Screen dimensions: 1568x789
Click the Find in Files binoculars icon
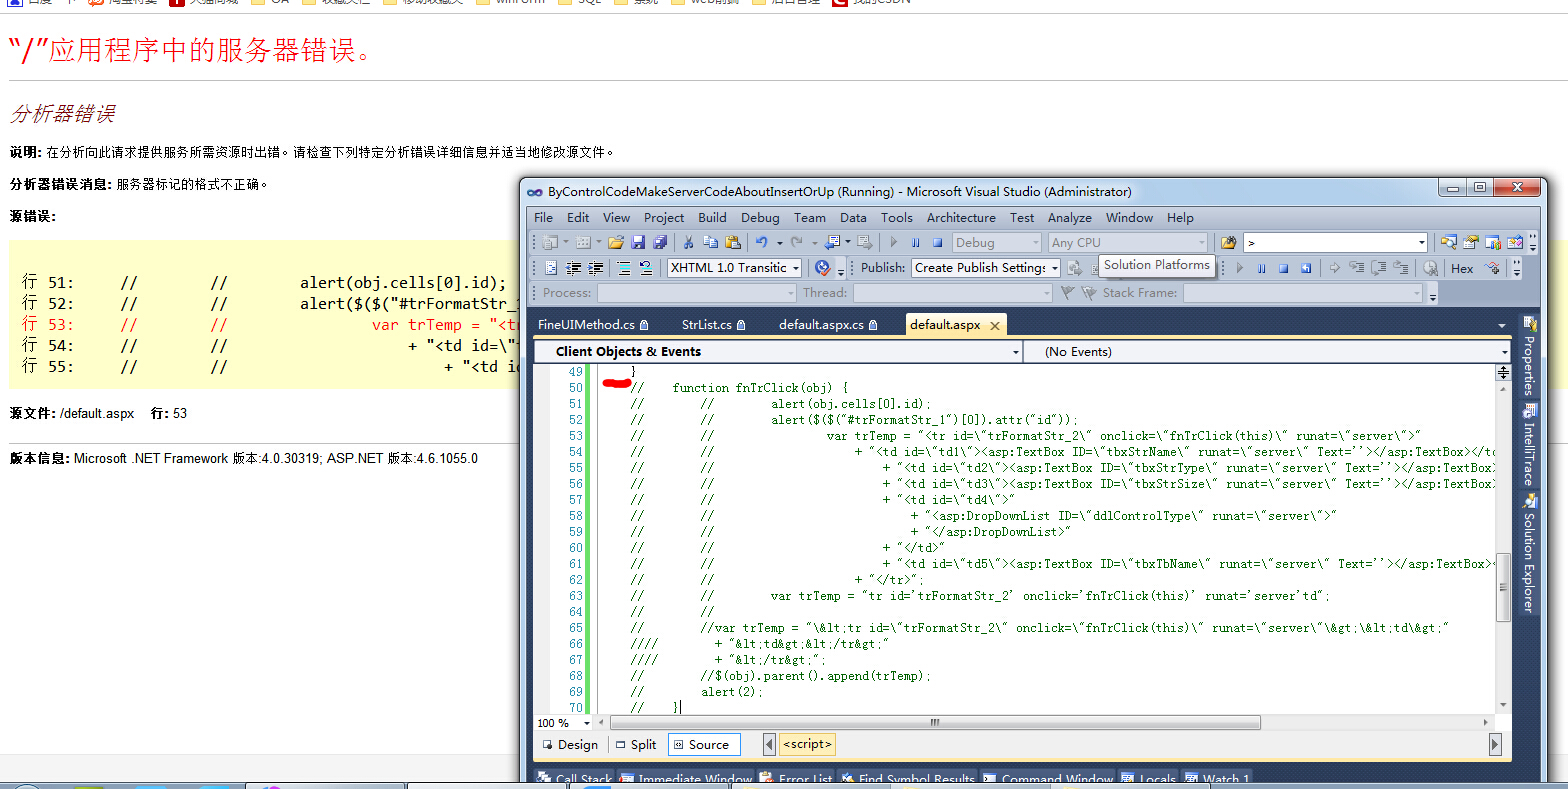tap(1229, 242)
